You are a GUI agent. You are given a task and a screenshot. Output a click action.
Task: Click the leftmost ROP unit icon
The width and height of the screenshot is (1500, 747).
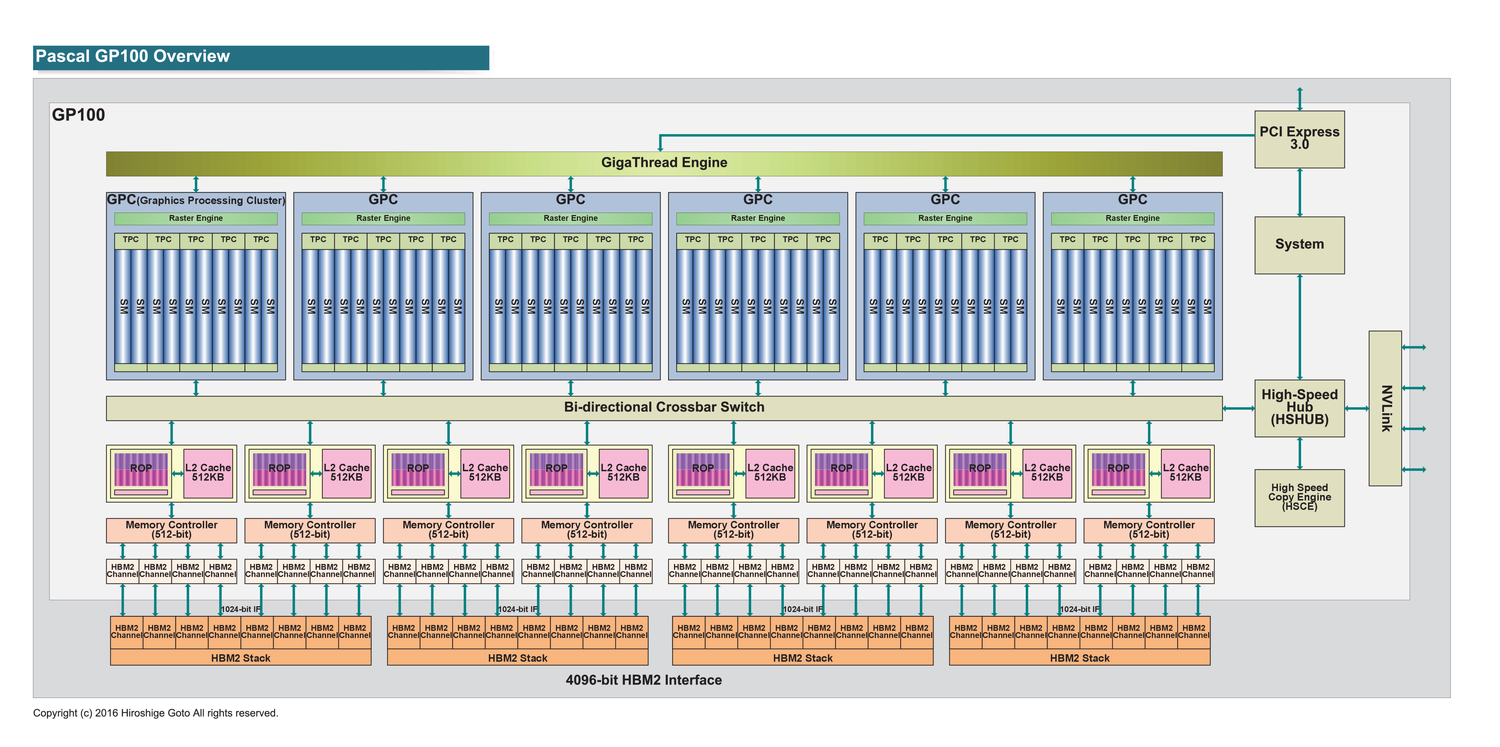coord(141,473)
